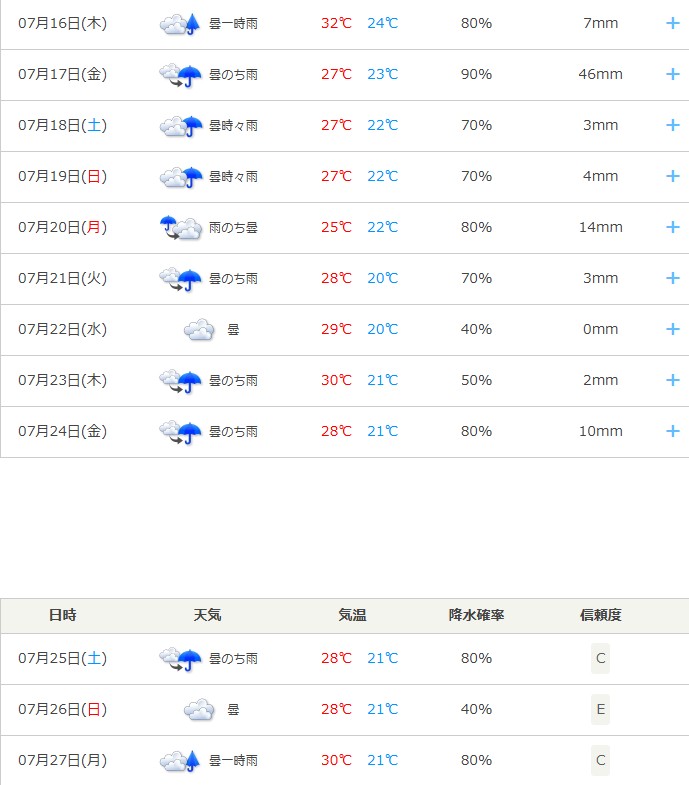Click the 46mm rainfall value
The width and height of the screenshot is (689, 785).
point(600,74)
